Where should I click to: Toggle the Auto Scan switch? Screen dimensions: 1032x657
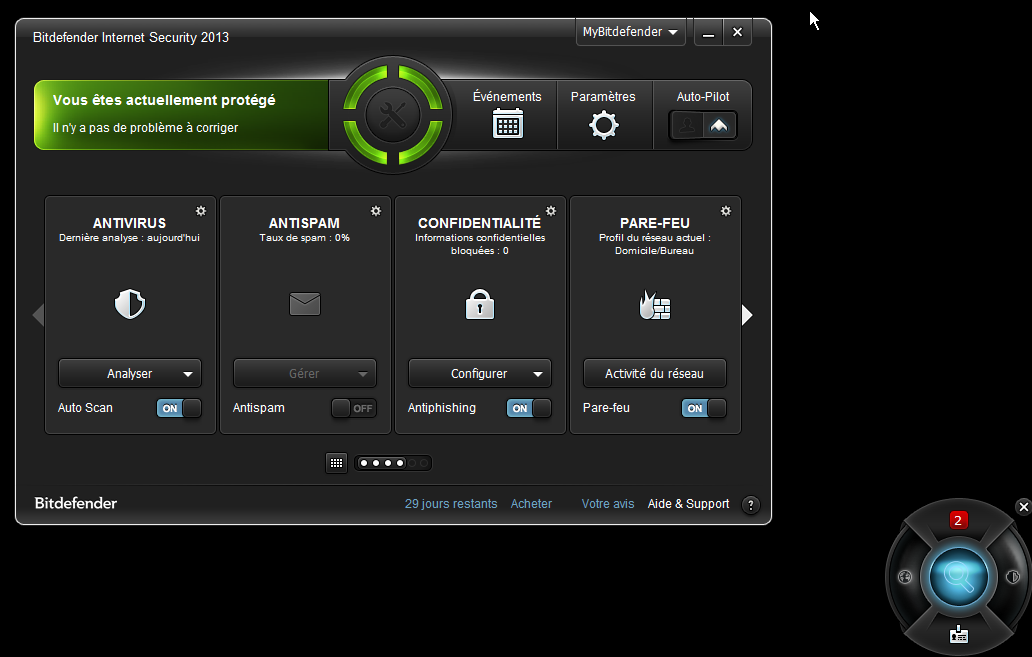179,408
